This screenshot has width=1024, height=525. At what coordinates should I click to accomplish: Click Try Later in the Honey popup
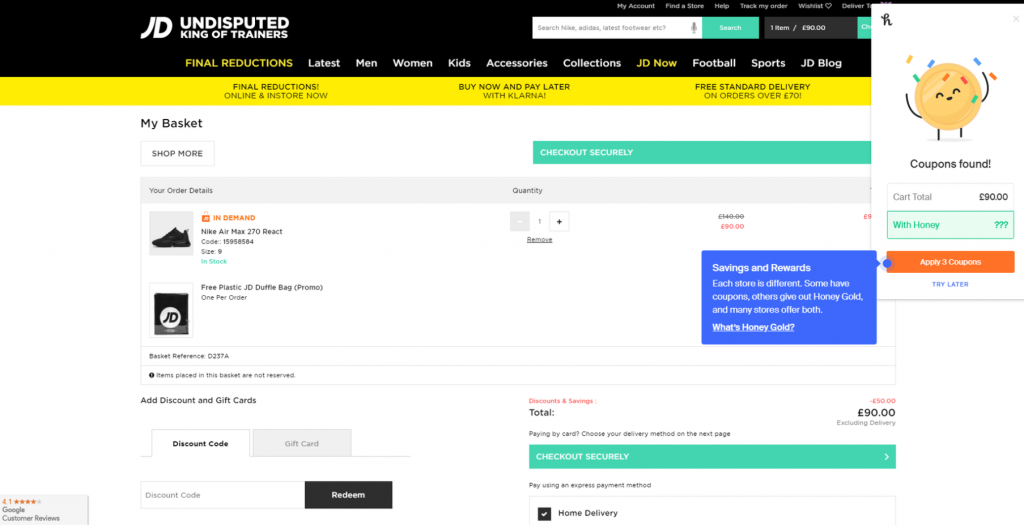tap(950, 284)
